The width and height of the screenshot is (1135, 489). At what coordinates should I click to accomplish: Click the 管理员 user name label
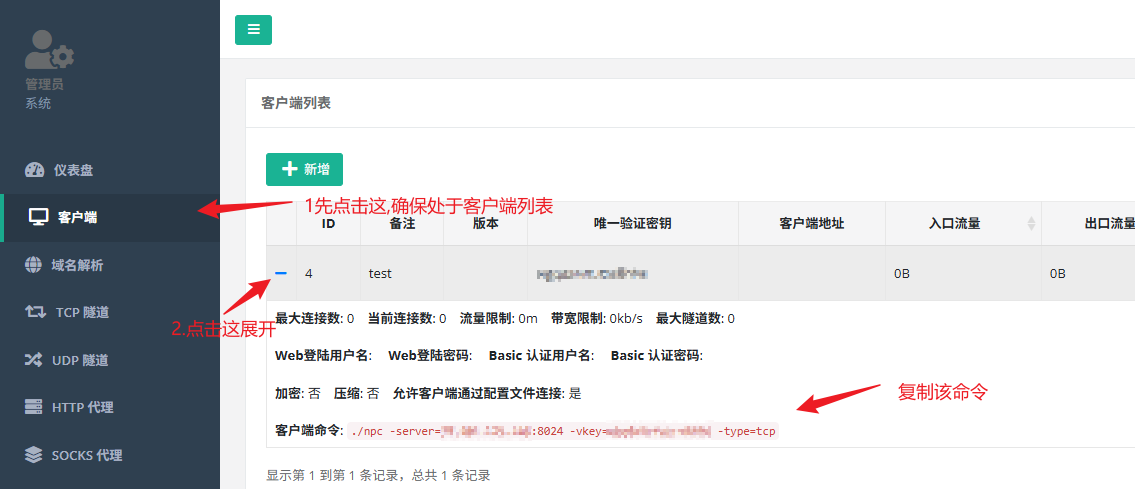point(44,84)
